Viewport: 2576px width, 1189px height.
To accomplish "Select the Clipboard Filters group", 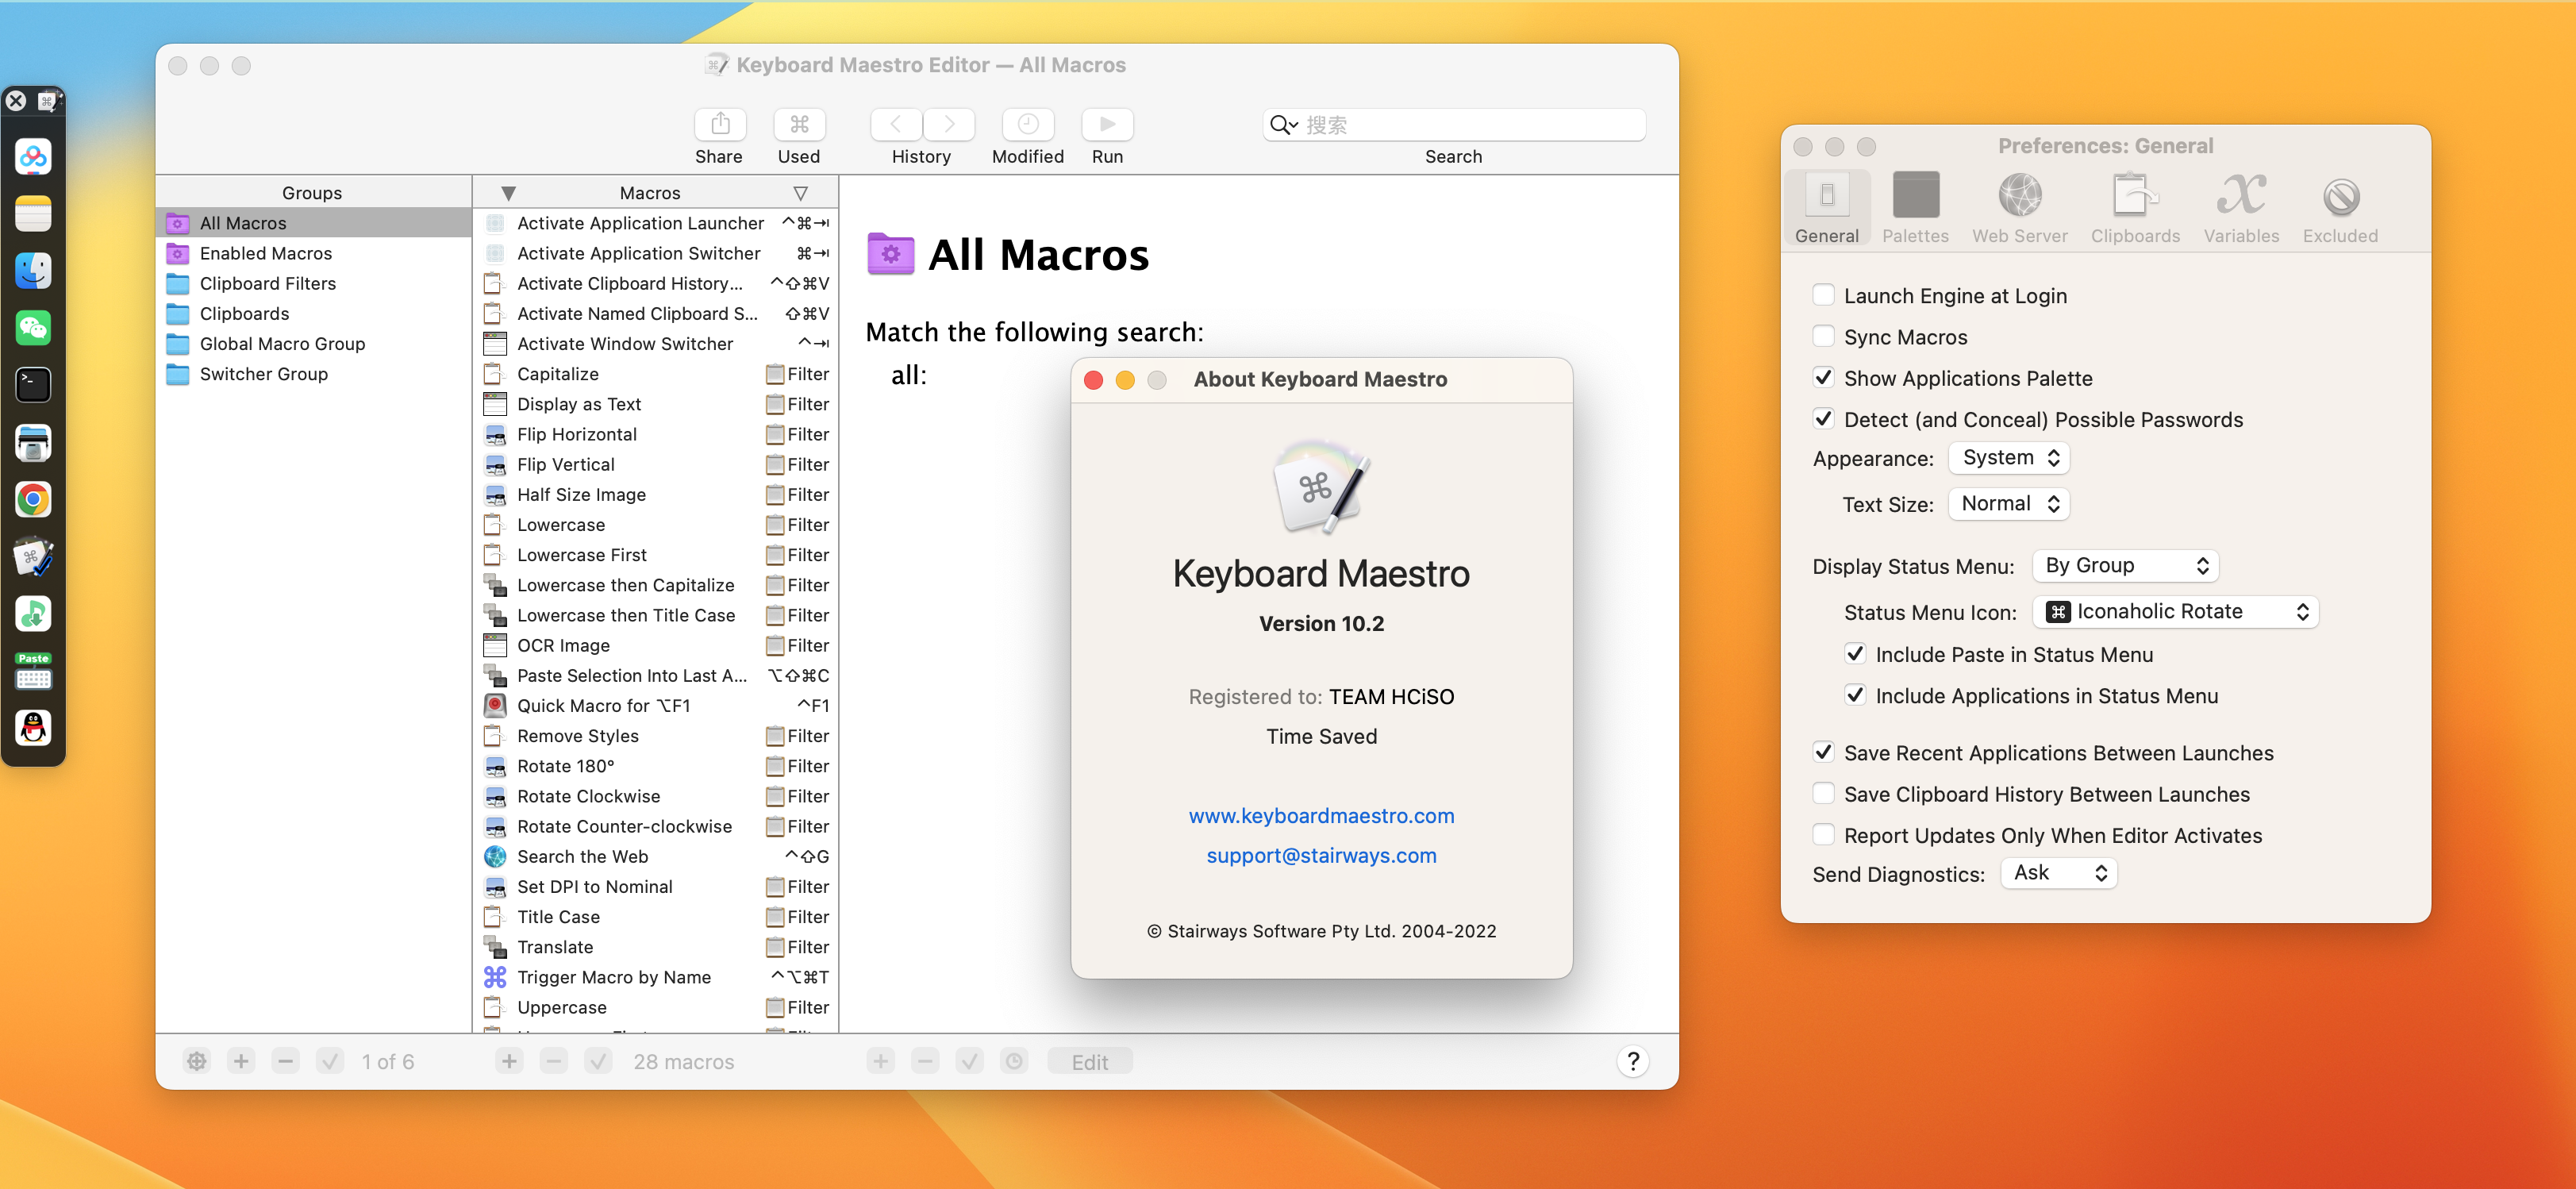I will coord(314,283).
